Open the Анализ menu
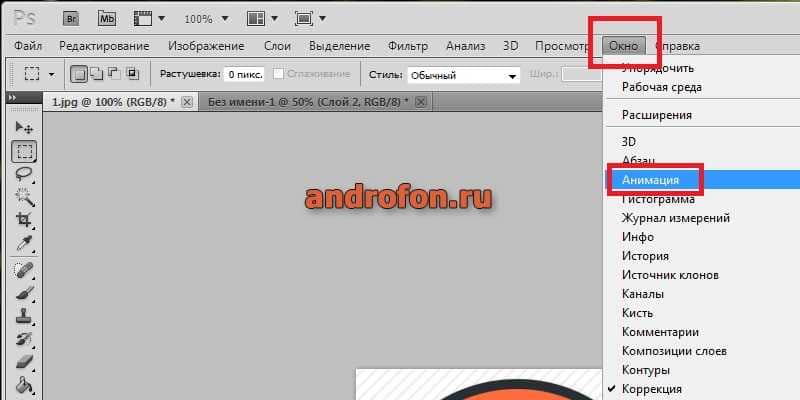Image resolution: width=800 pixels, height=400 pixels. point(465,46)
